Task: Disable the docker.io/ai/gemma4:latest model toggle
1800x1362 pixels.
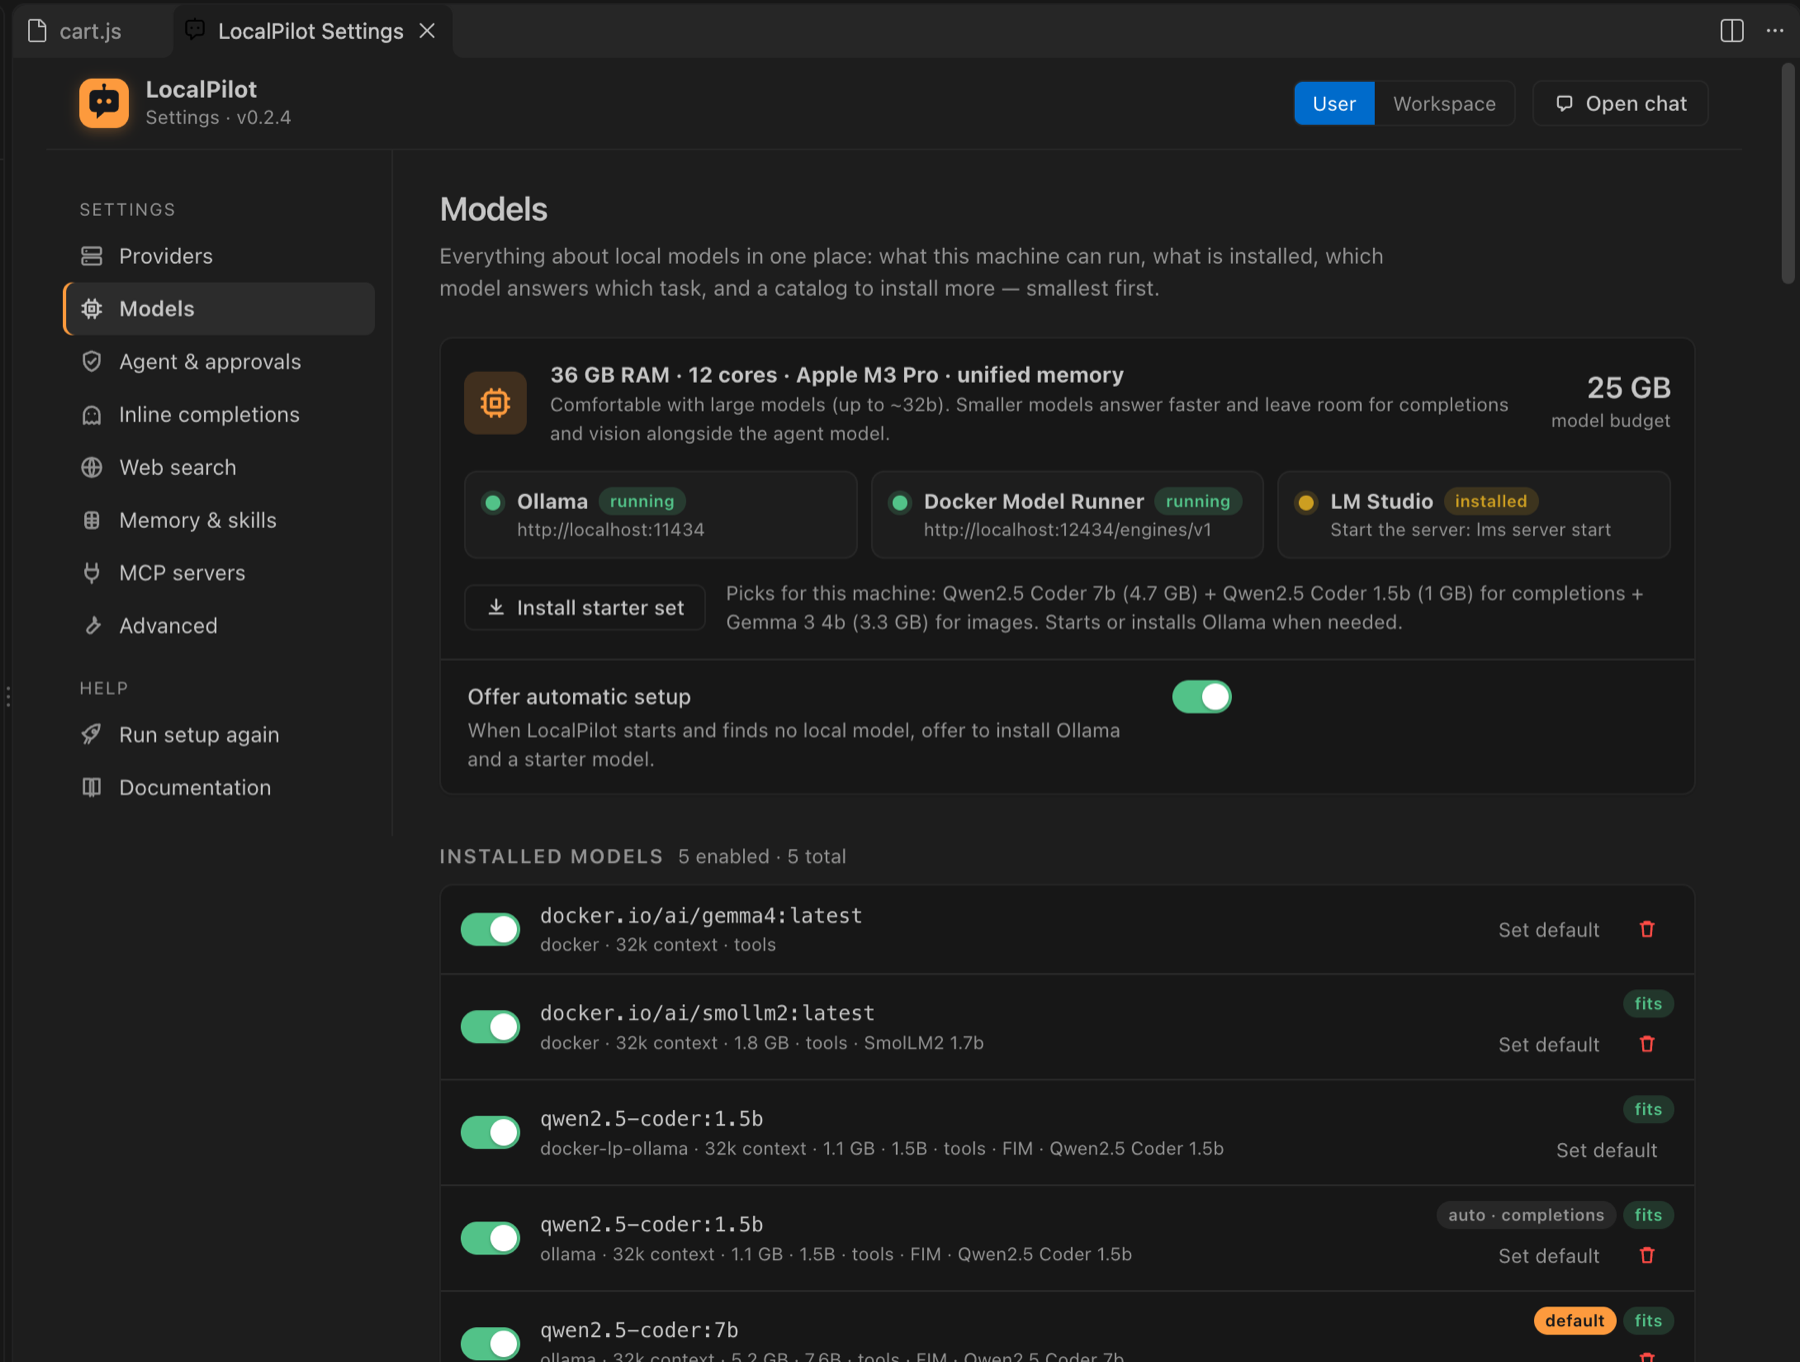Action: (490, 929)
